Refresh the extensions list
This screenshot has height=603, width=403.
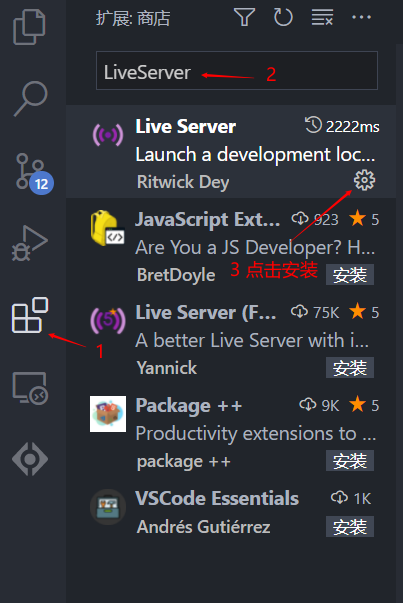coord(283,17)
